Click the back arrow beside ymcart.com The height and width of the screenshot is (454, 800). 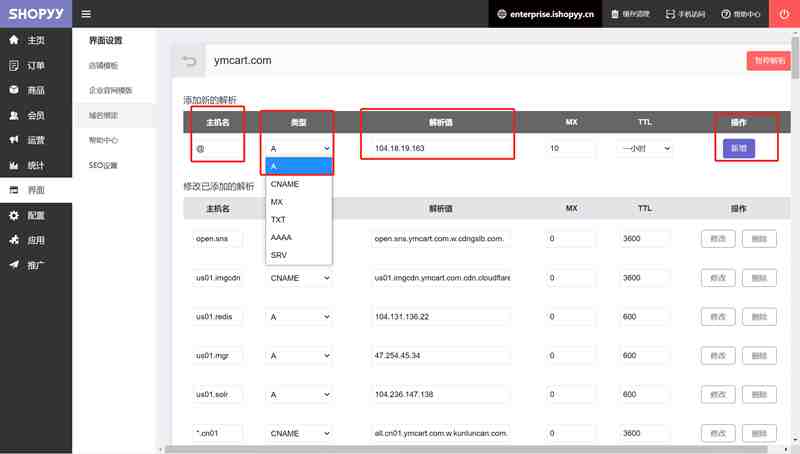(x=189, y=61)
